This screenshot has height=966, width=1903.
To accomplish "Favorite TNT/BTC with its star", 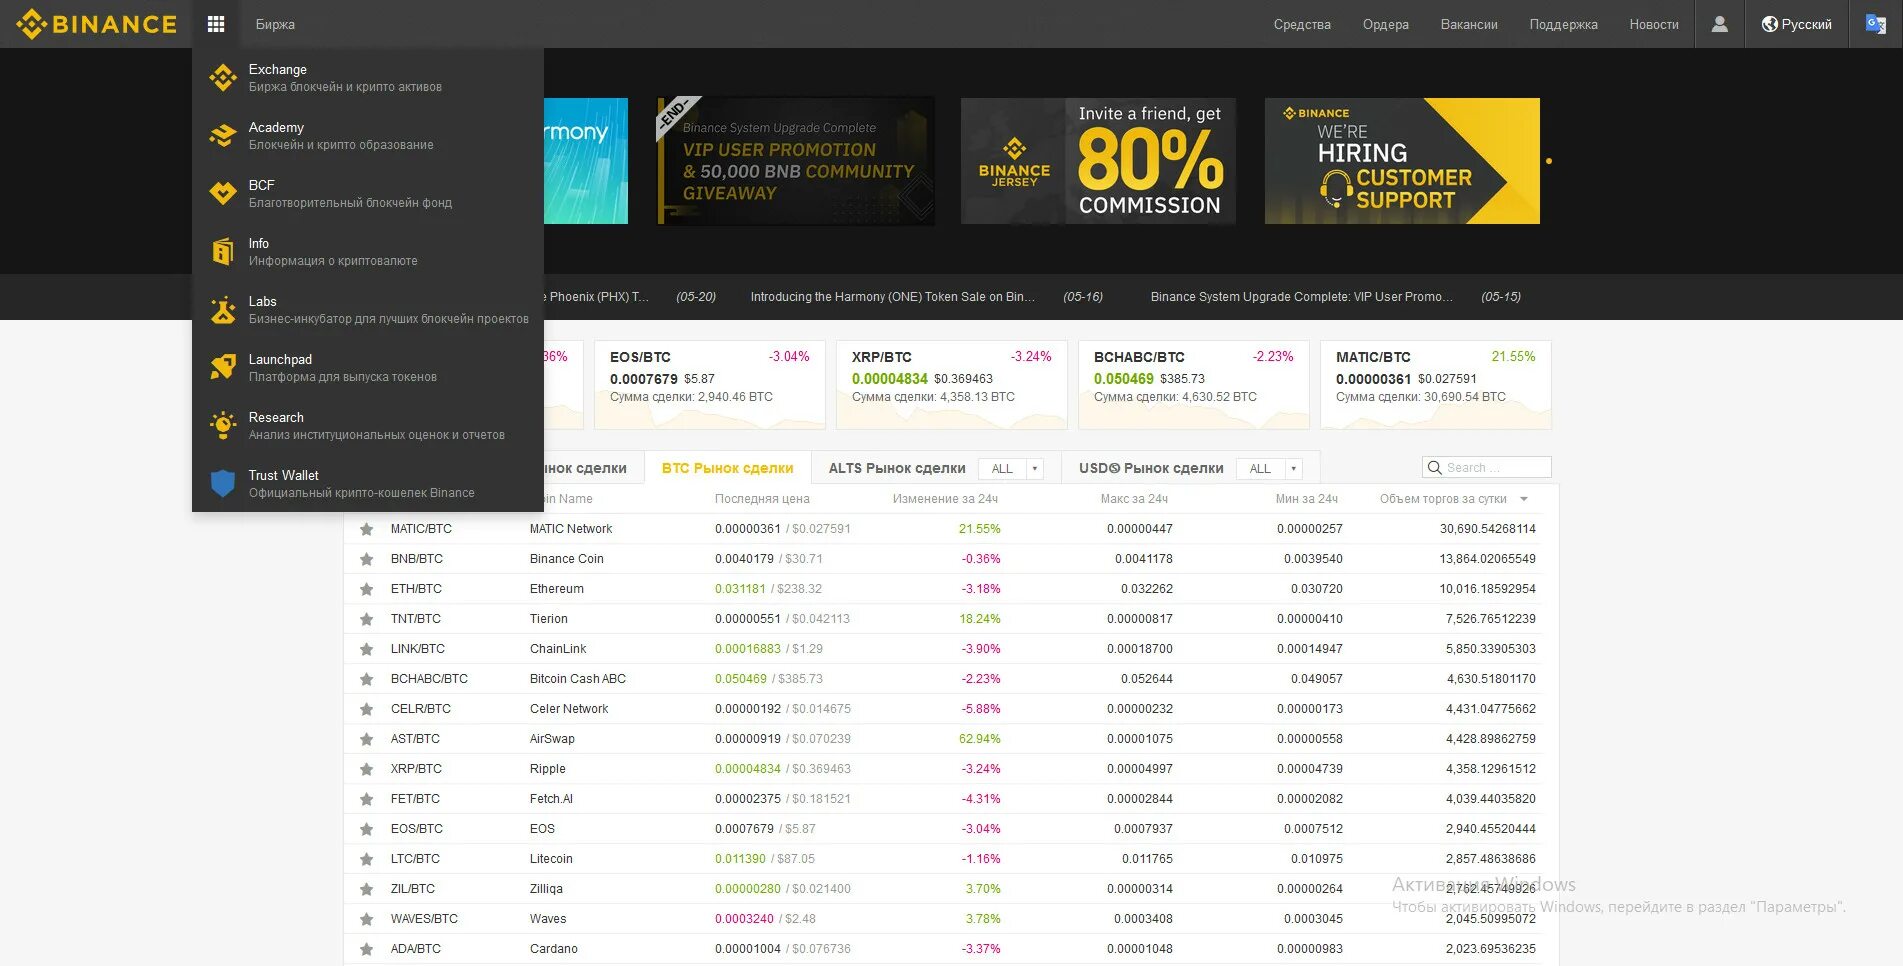I will tap(367, 619).
